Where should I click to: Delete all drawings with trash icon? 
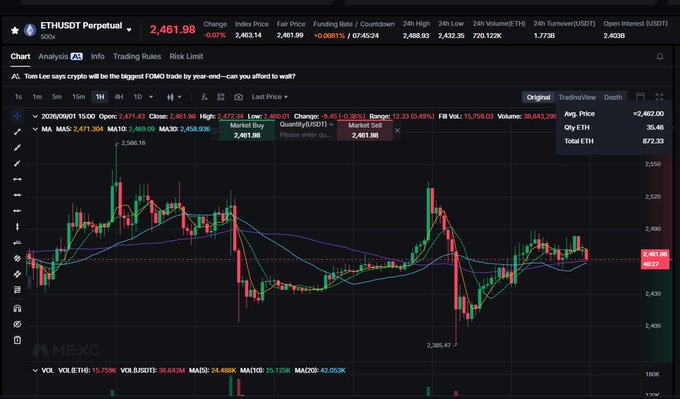17,340
